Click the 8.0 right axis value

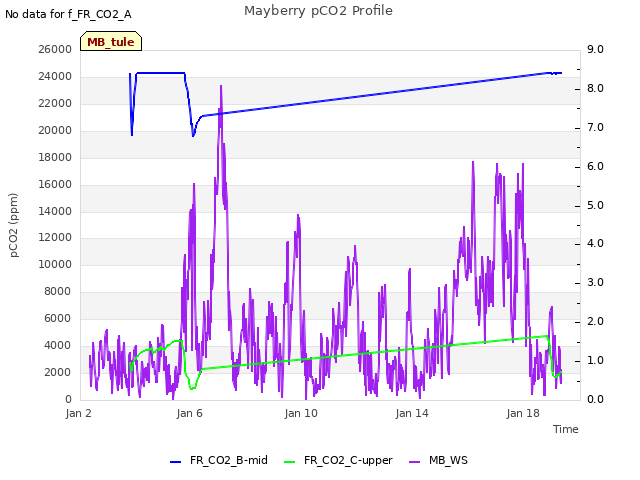click(595, 88)
